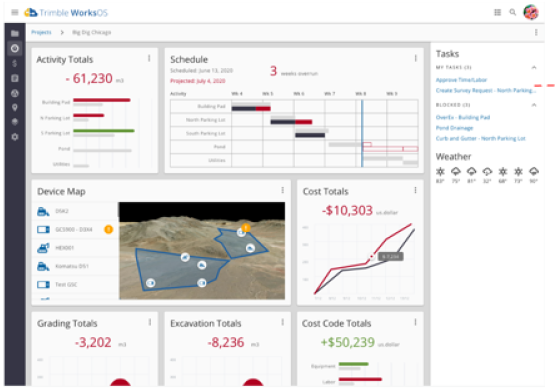Image resolution: width=555 pixels, height=392 pixels.
Task: Open the dollar costs icon in sidebar
Action: click(x=15, y=63)
